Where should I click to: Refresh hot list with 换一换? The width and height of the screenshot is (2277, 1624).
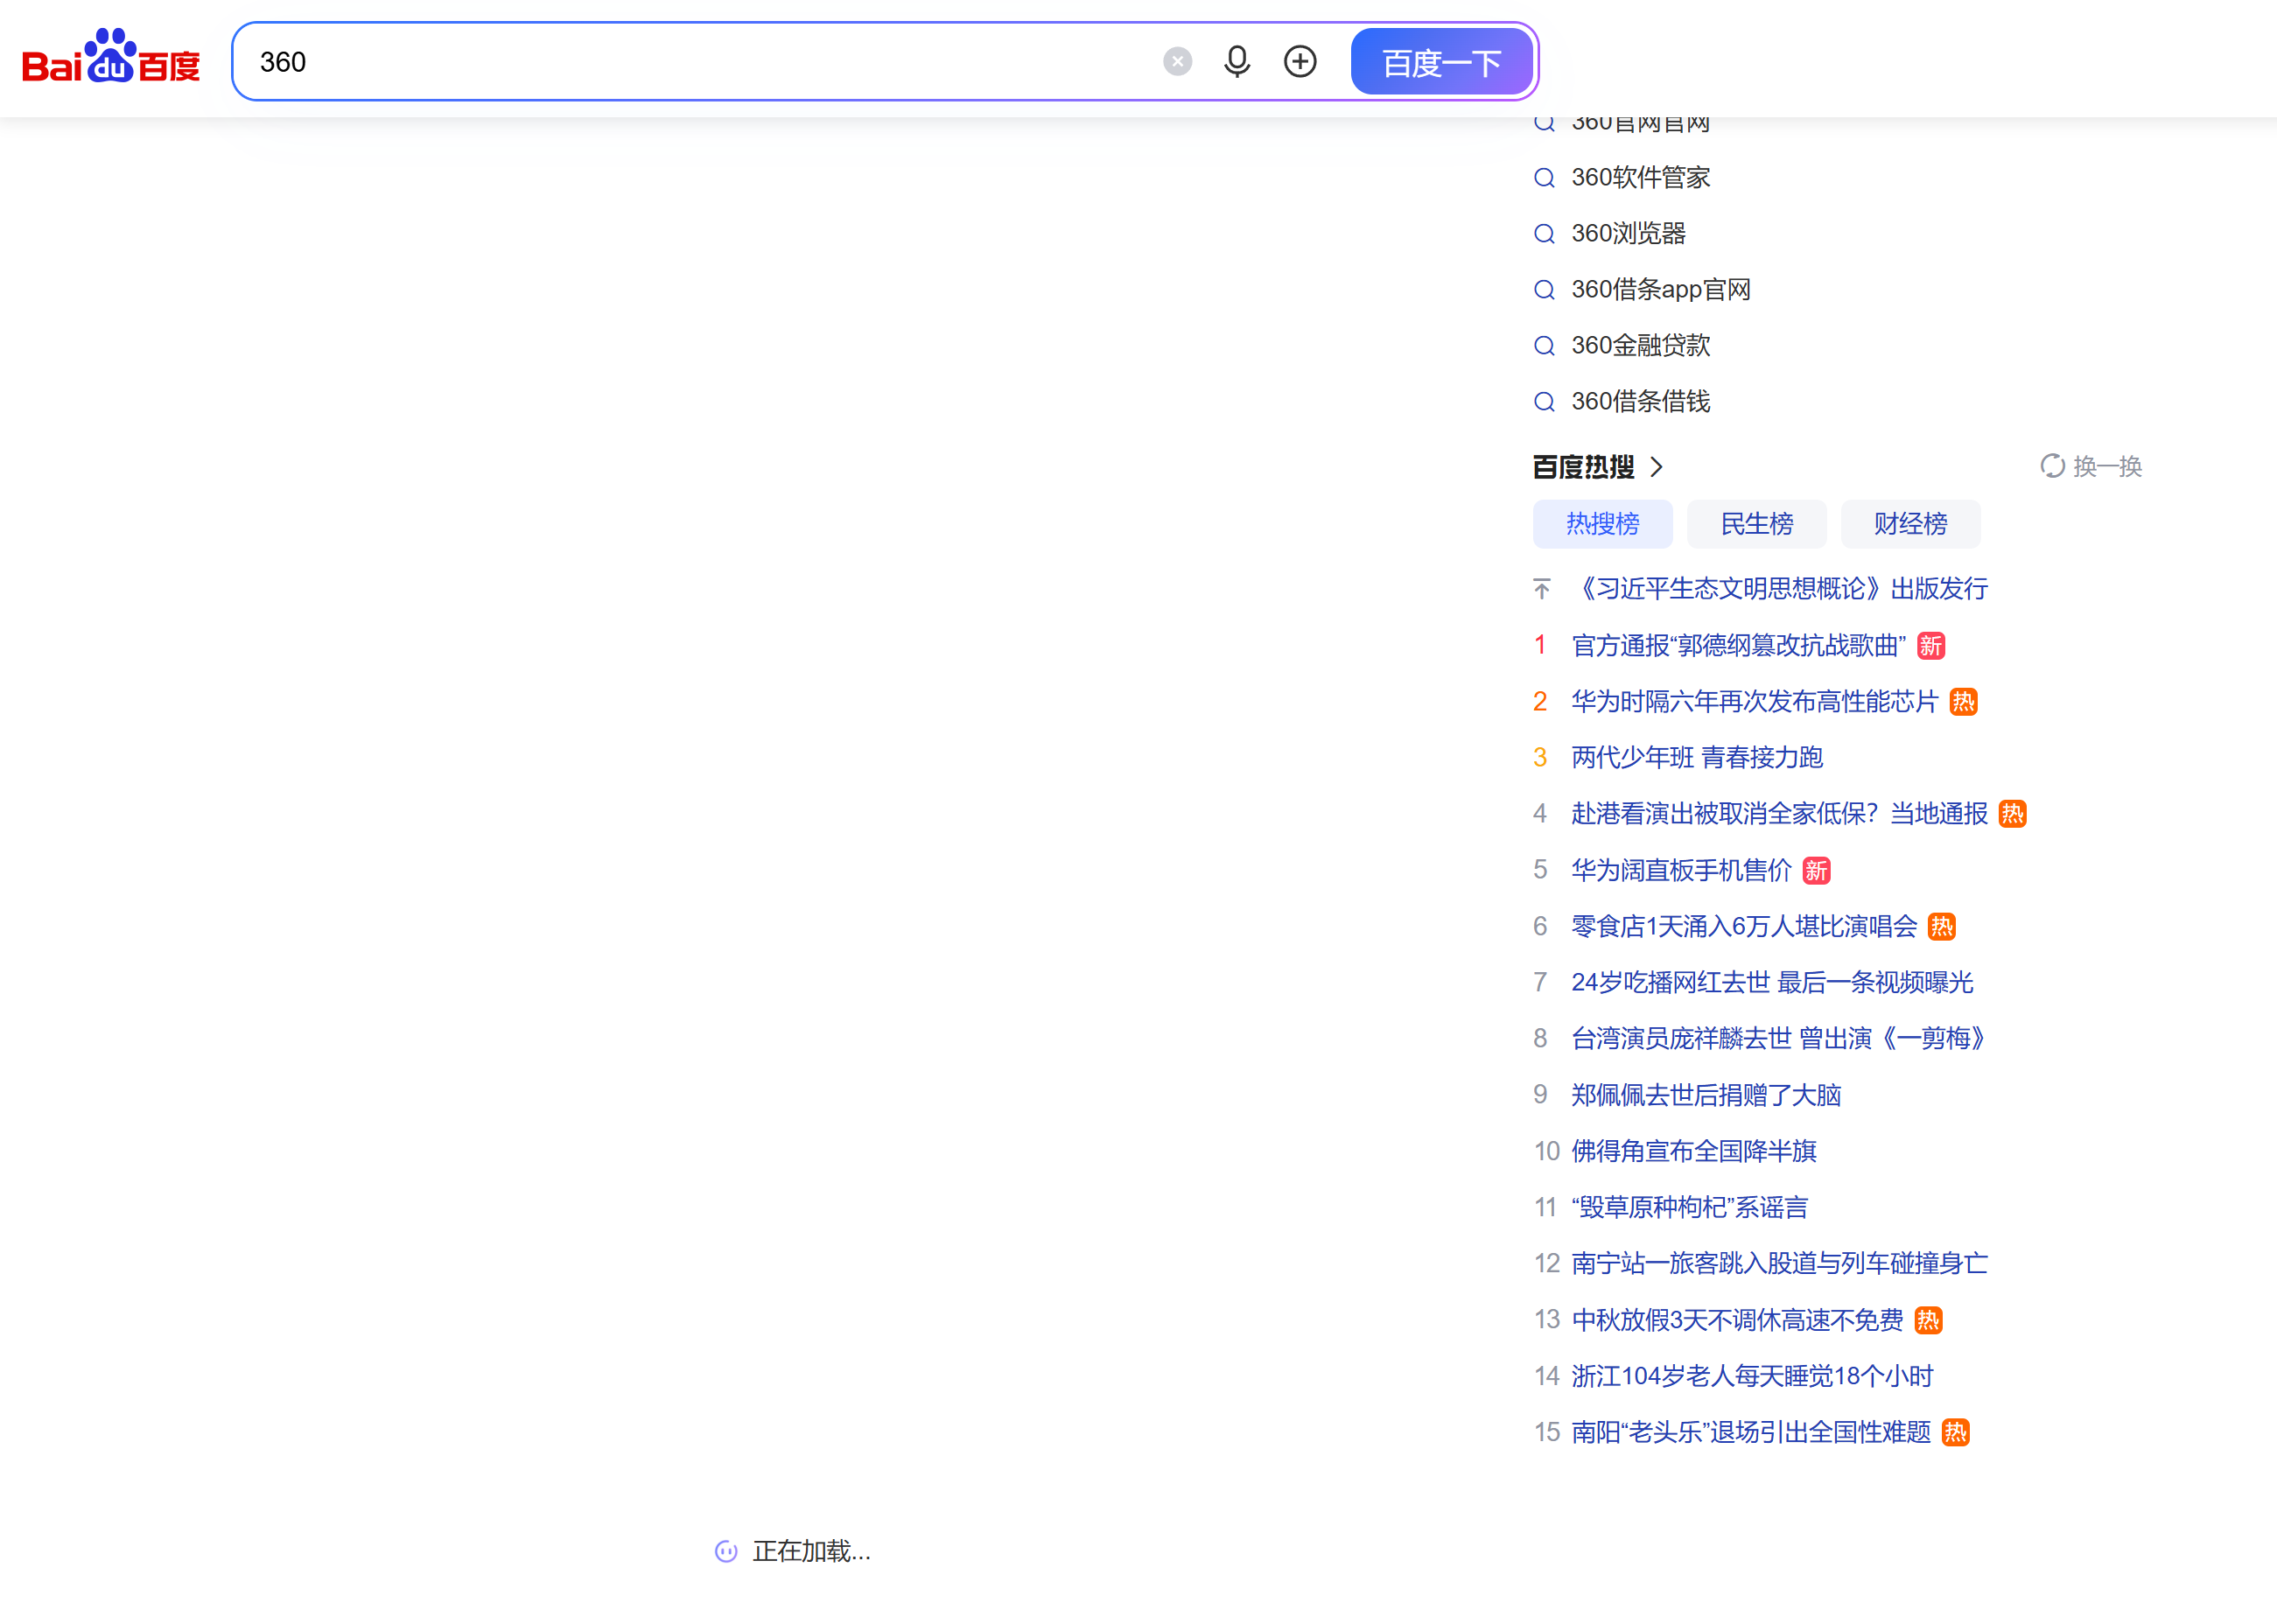[2091, 467]
